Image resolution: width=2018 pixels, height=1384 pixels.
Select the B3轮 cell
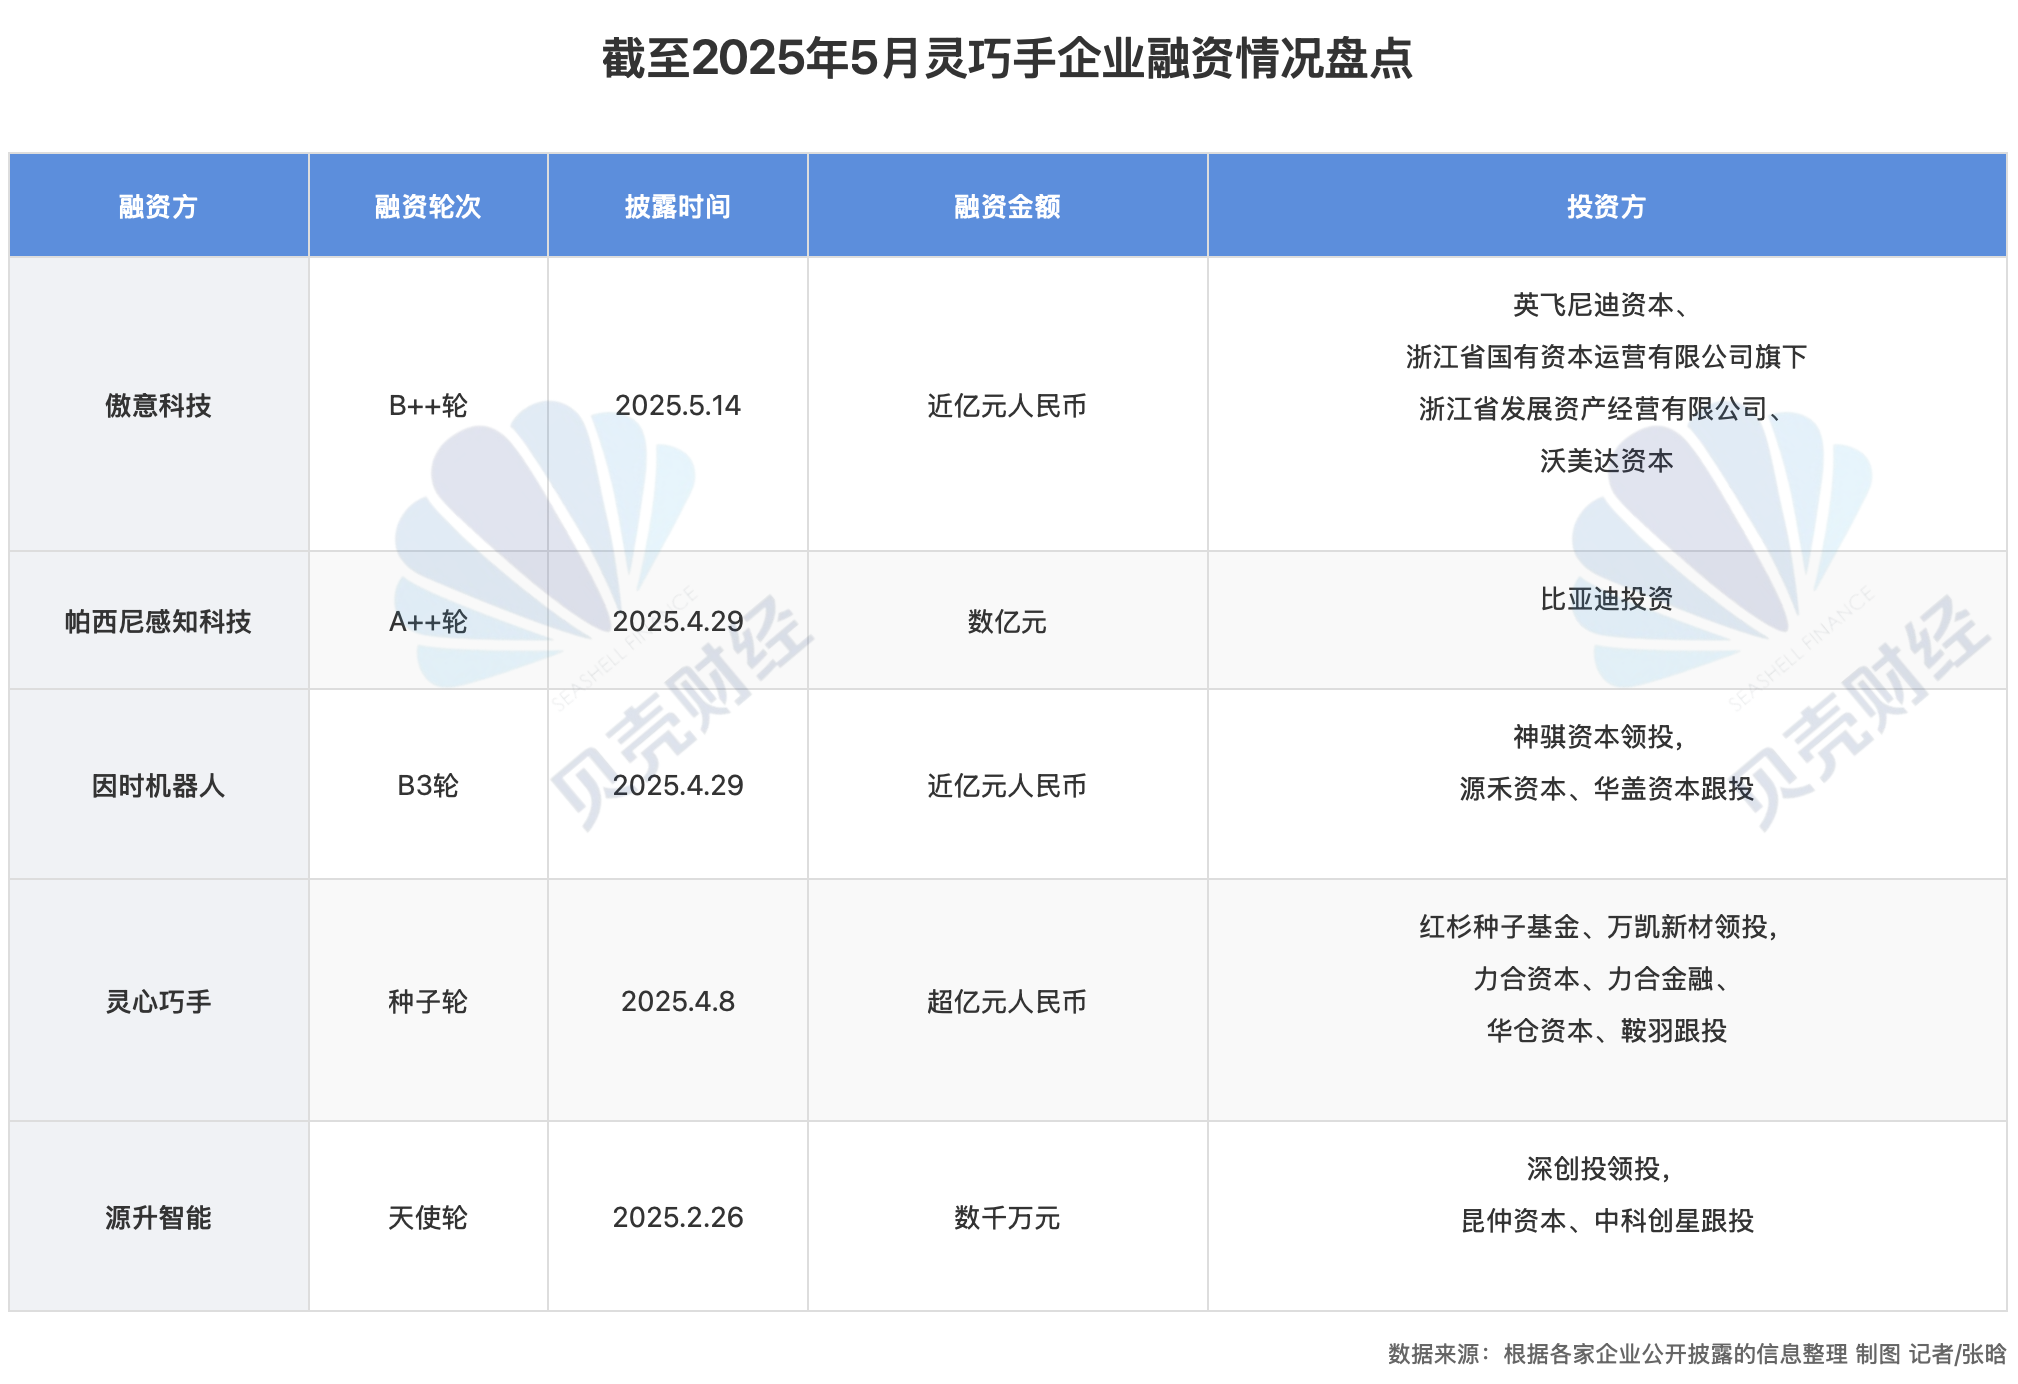(428, 785)
